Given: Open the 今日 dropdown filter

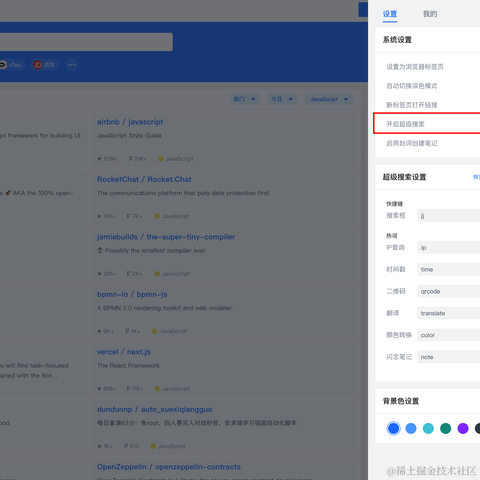Looking at the screenshot, I should click(x=282, y=99).
